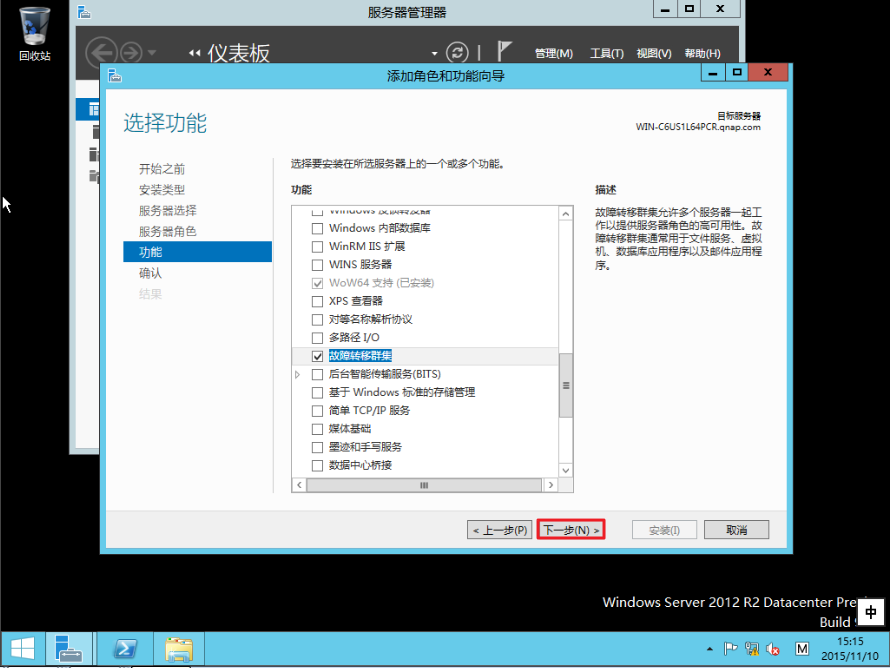Viewport: 890px width, 668px height.
Task: Click the 仪表板 breadcrumb title
Action: [238, 53]
